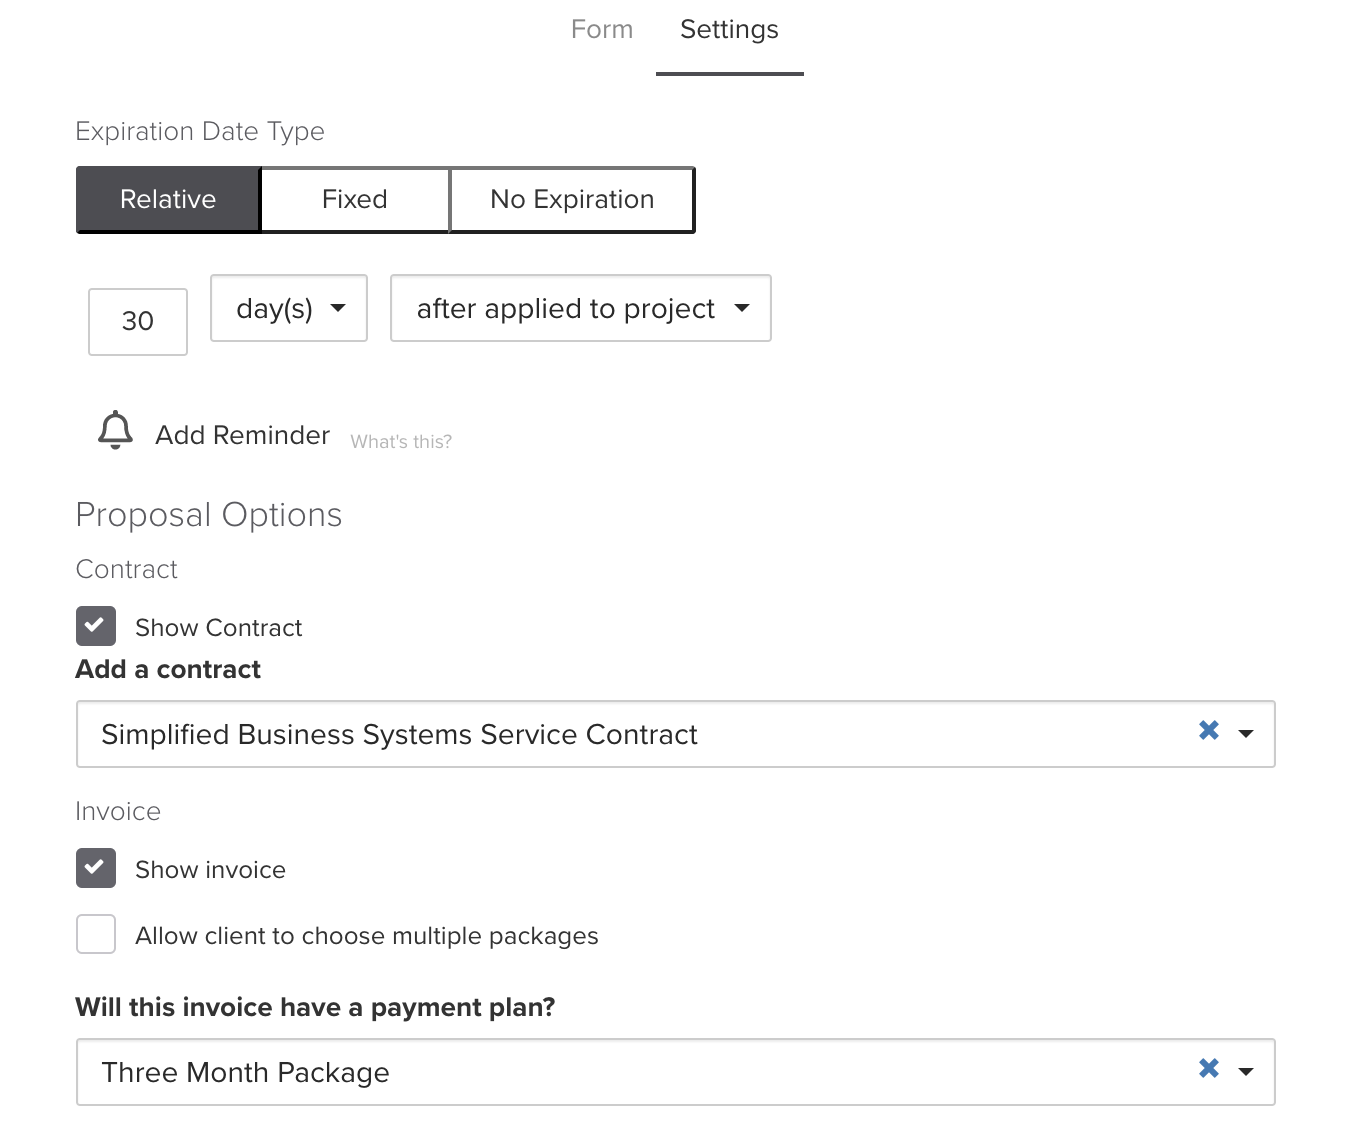Select the Relative expiration type
This screenshot has width=1346, height=1146.
pyautogui.click(x=168, y=200)
